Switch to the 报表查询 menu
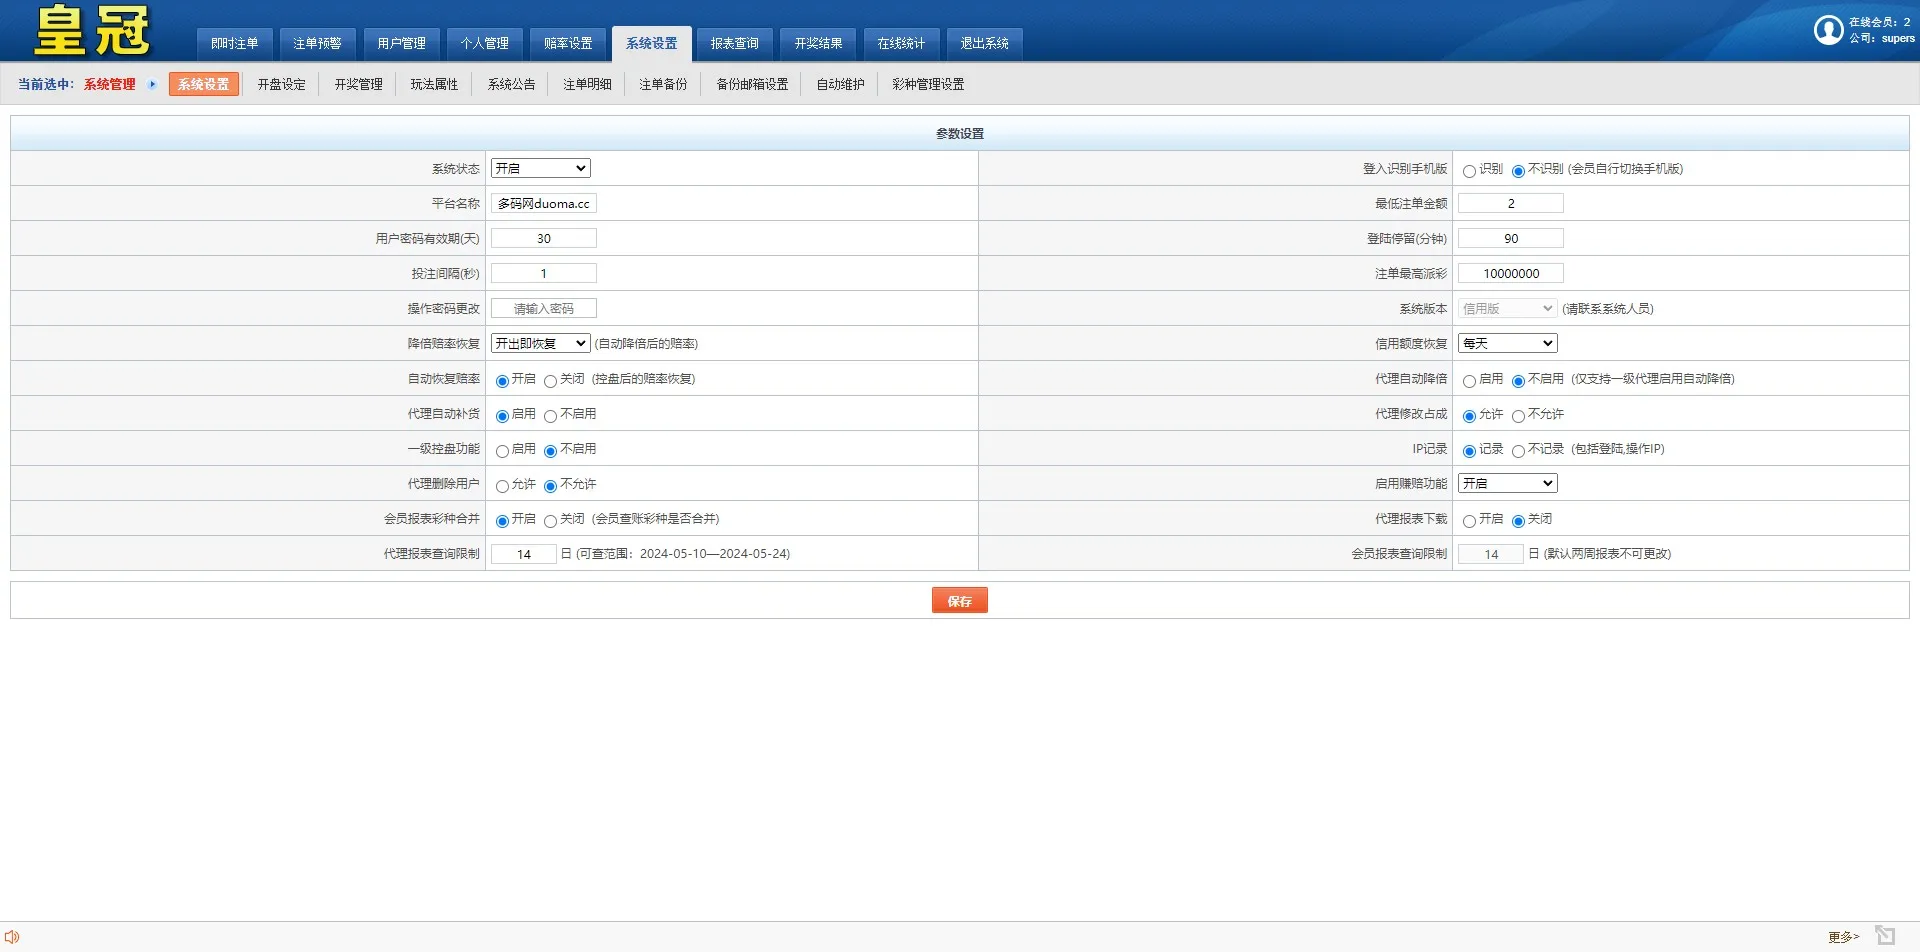Viewport: 1920px width, 952px height. tap(734, 43)
